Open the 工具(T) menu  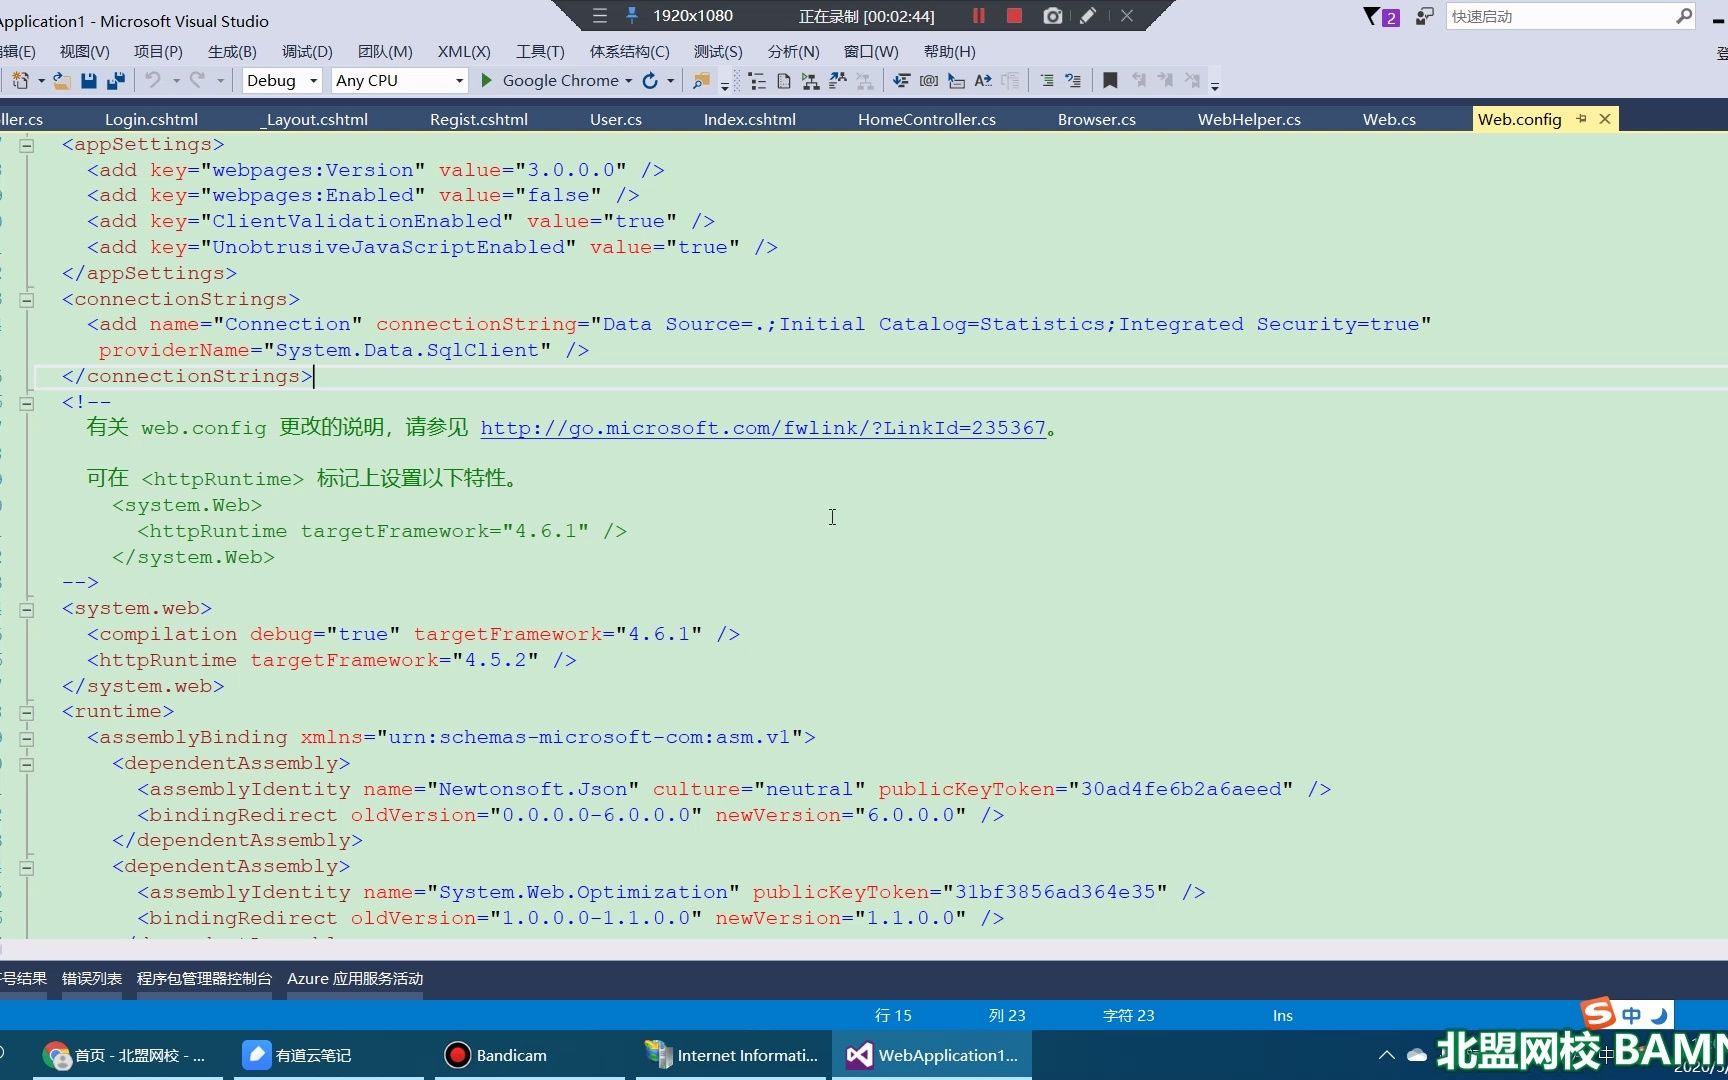click(x=540, y=51)
